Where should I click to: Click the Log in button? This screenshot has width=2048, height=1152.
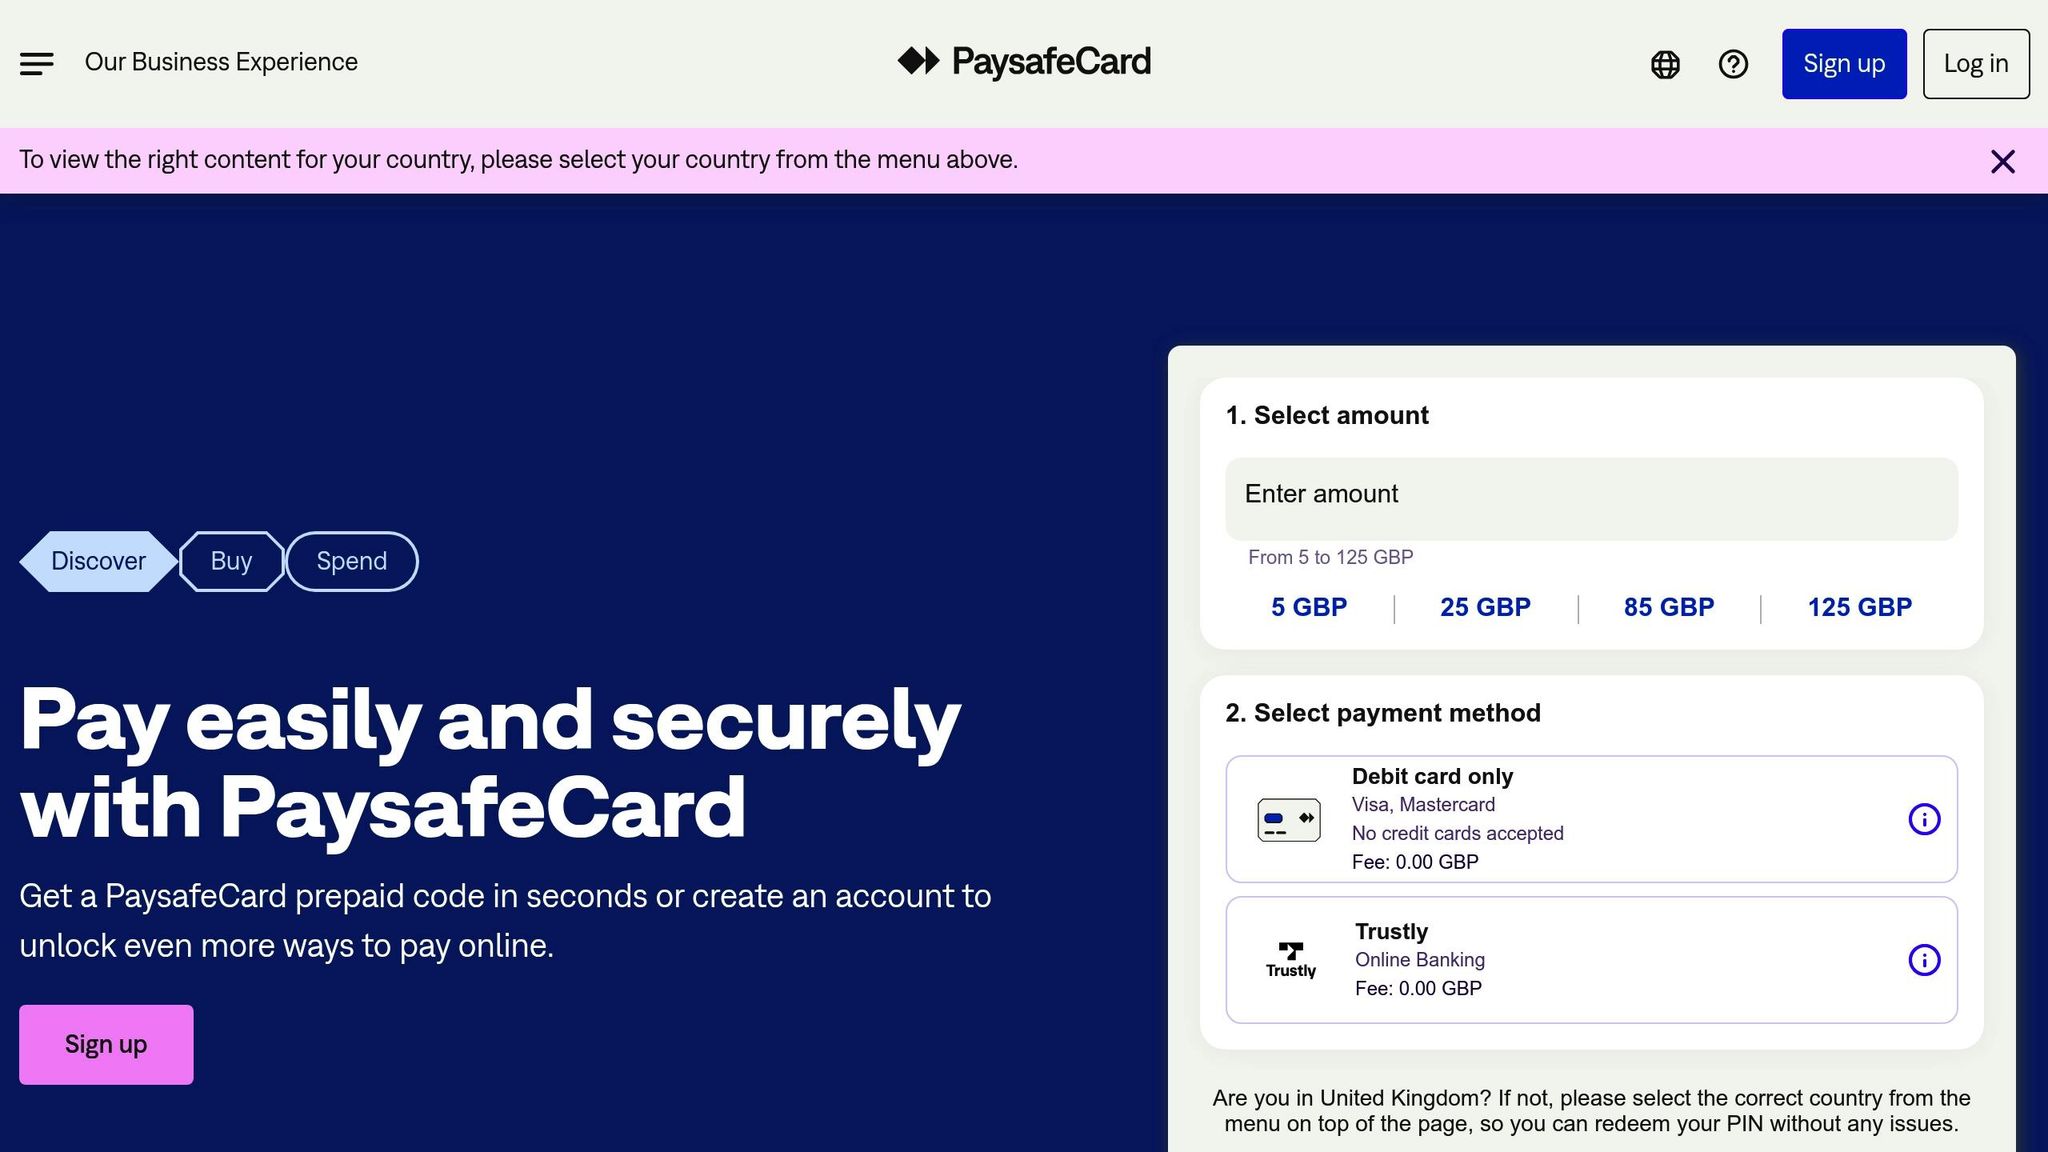pos(1976,63)
